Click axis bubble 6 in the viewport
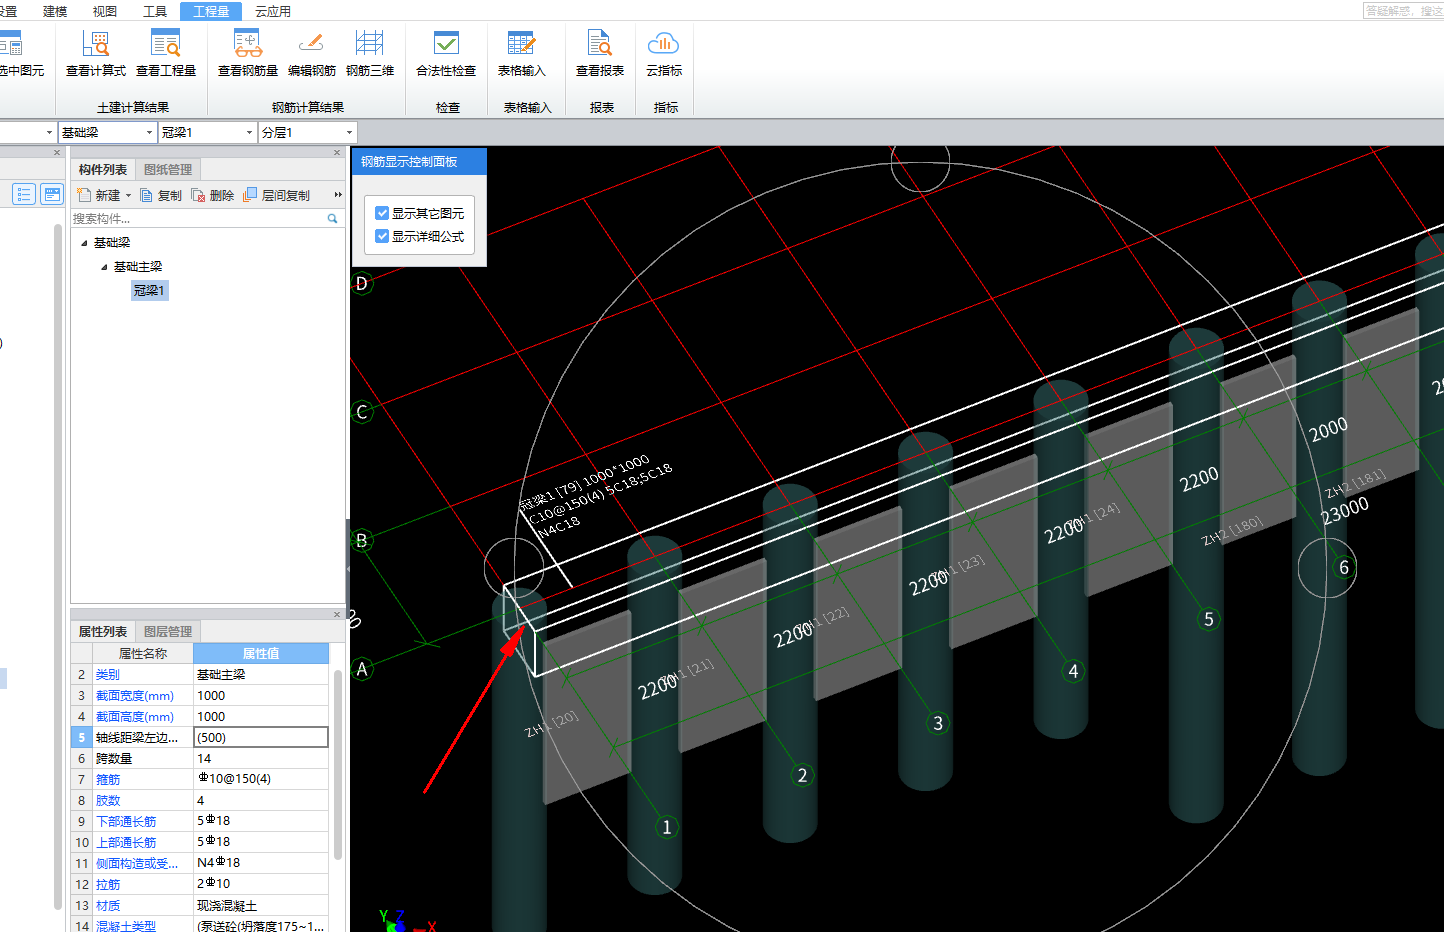 click(1343, 567)
